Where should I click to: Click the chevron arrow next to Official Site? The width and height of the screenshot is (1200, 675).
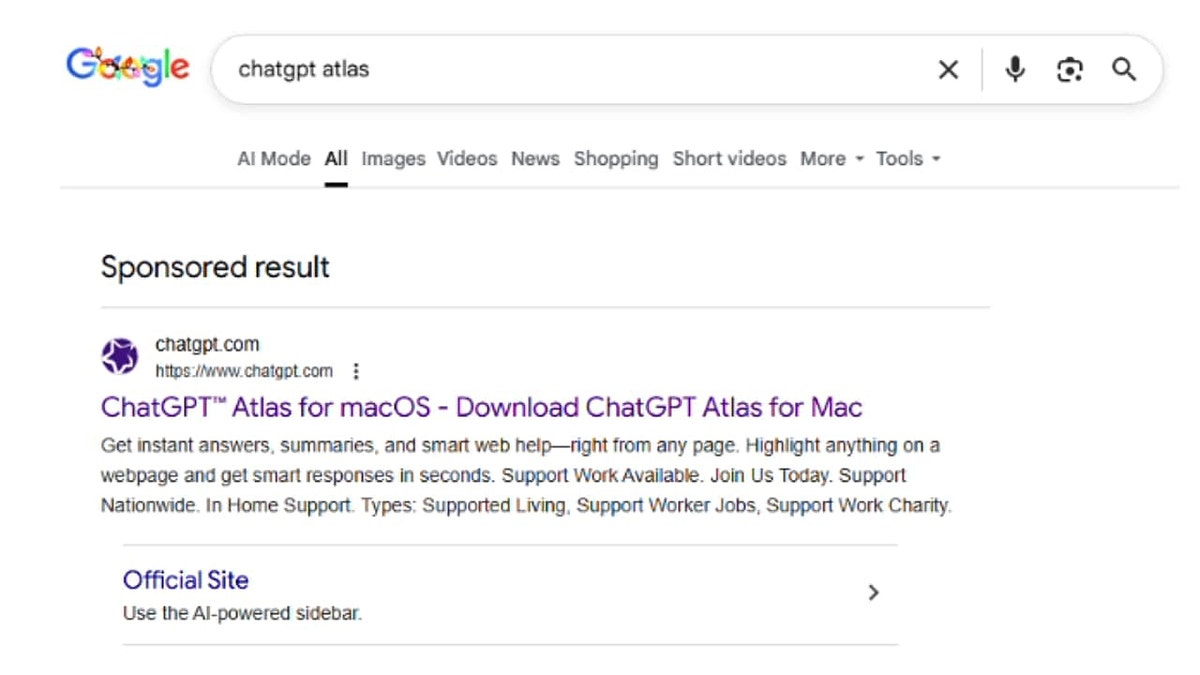pyautogui.click(x=874, y=593)
